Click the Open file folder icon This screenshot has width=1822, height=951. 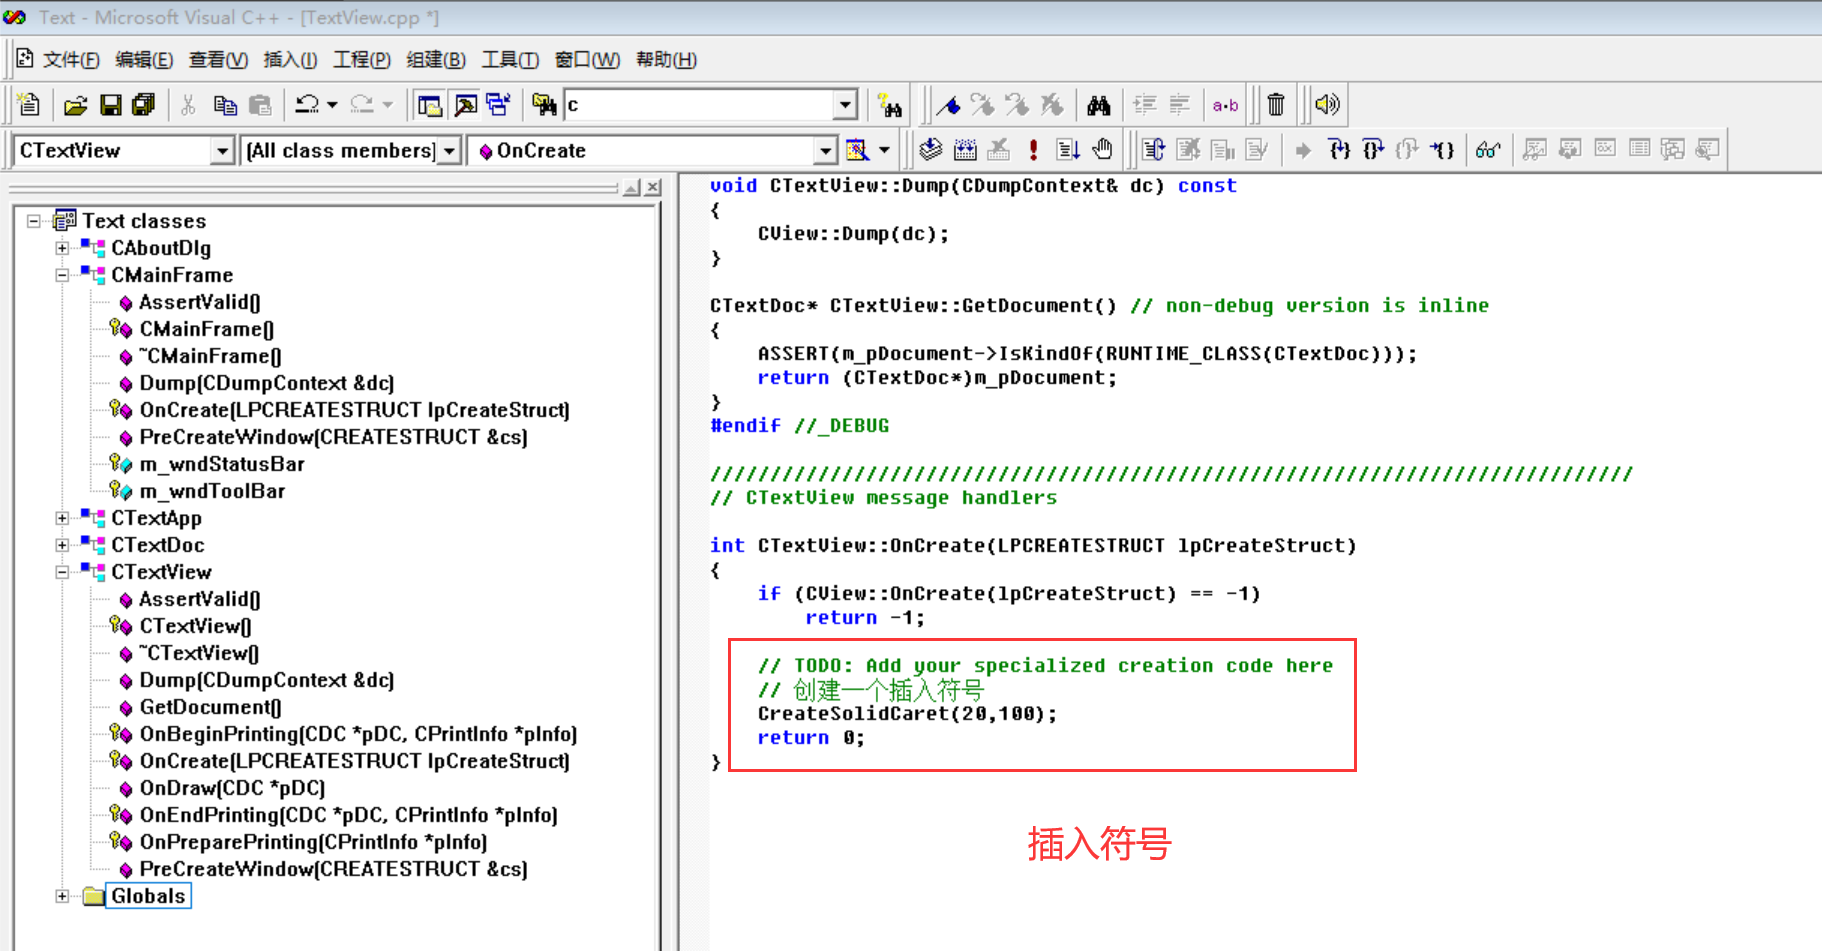pos(76,105)
